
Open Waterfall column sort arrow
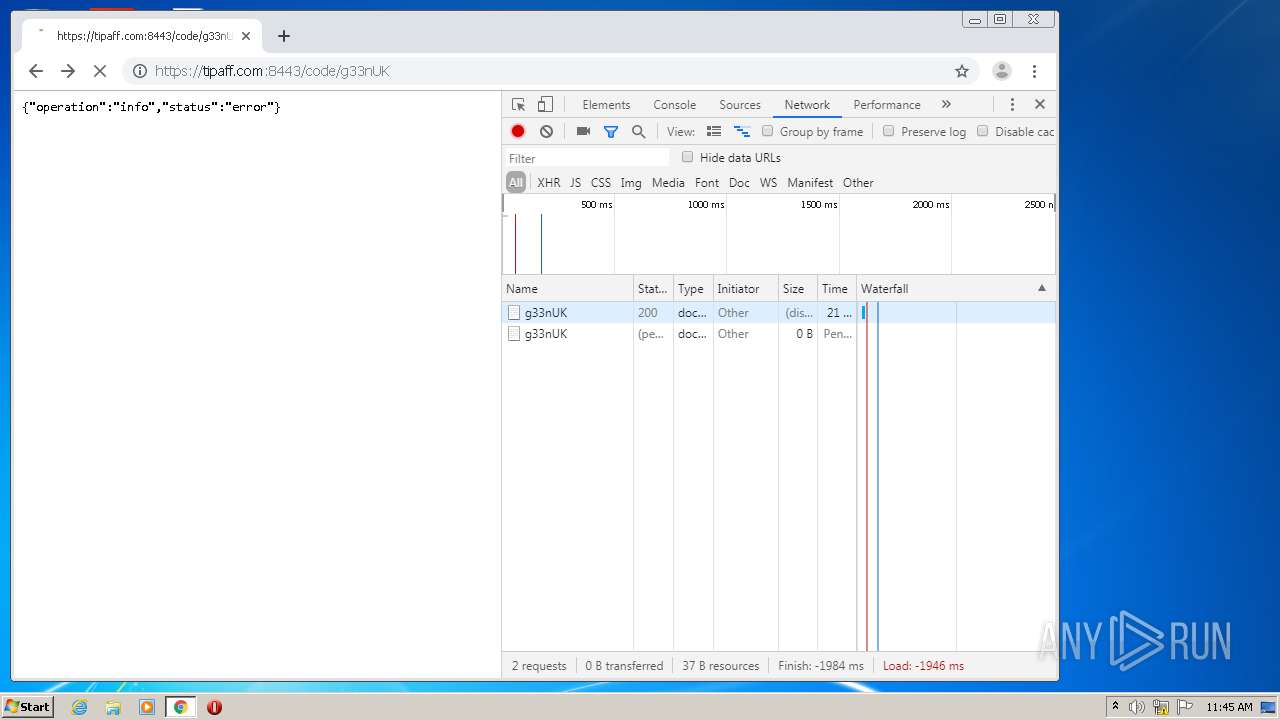pyautogui.click(x=1042, y=288)
